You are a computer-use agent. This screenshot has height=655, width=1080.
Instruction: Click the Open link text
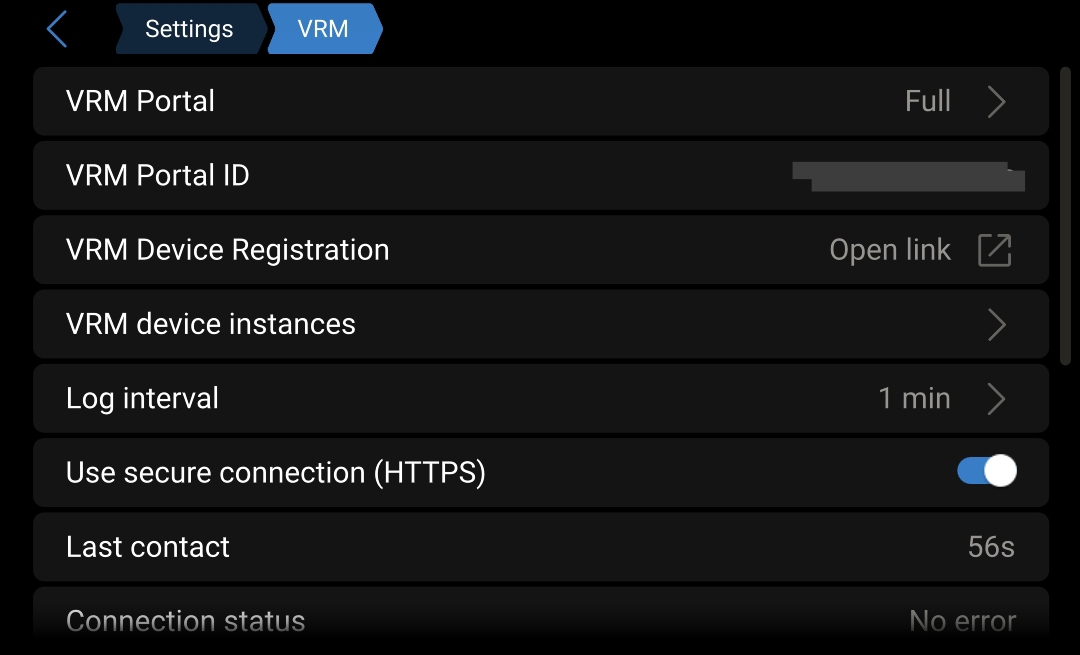(x=890, y=250)
